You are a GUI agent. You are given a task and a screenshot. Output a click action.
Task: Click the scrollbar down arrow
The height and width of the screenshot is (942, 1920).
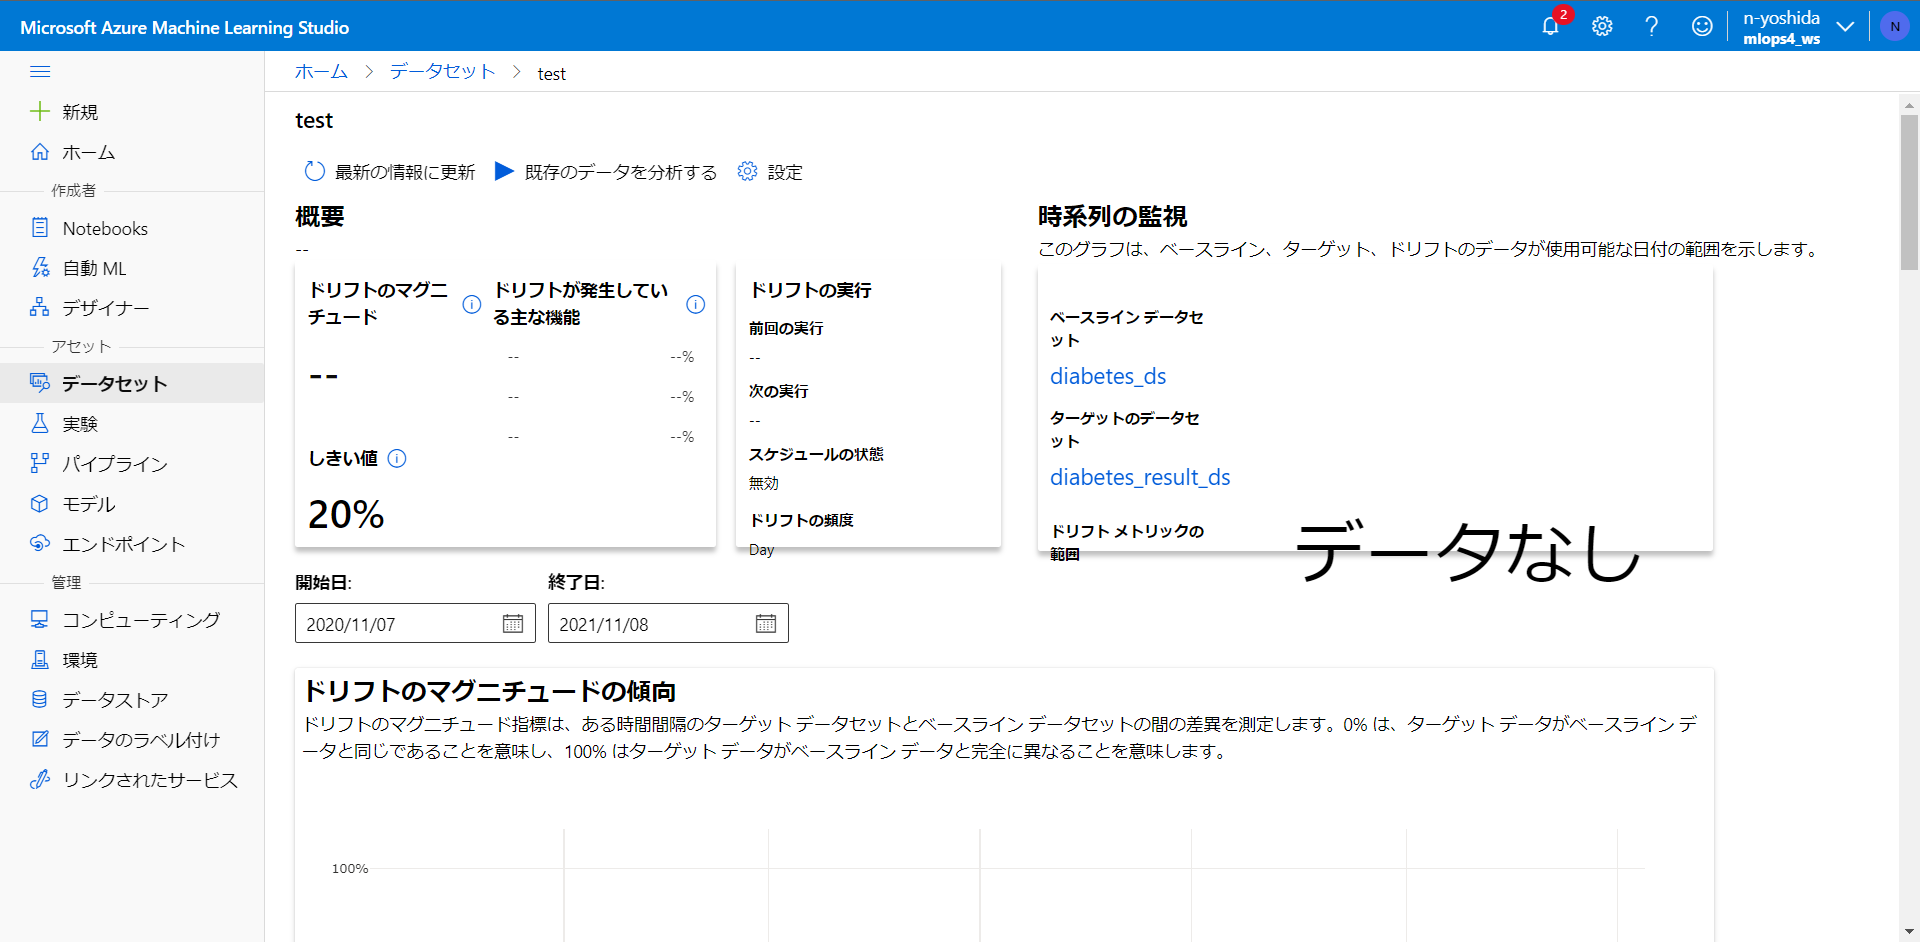pyautogui.click(x=1909, y=932)
